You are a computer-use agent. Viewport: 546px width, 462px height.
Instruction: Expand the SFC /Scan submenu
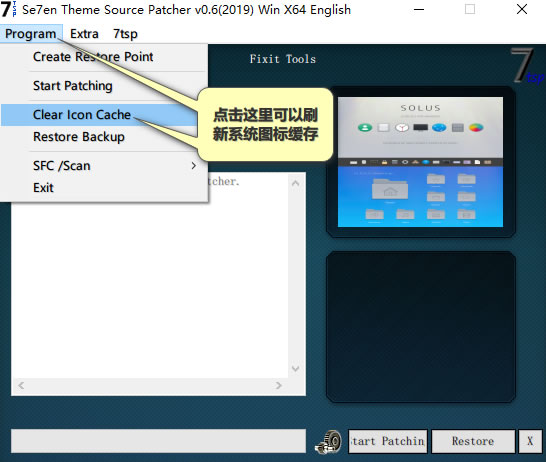[104, 166]
